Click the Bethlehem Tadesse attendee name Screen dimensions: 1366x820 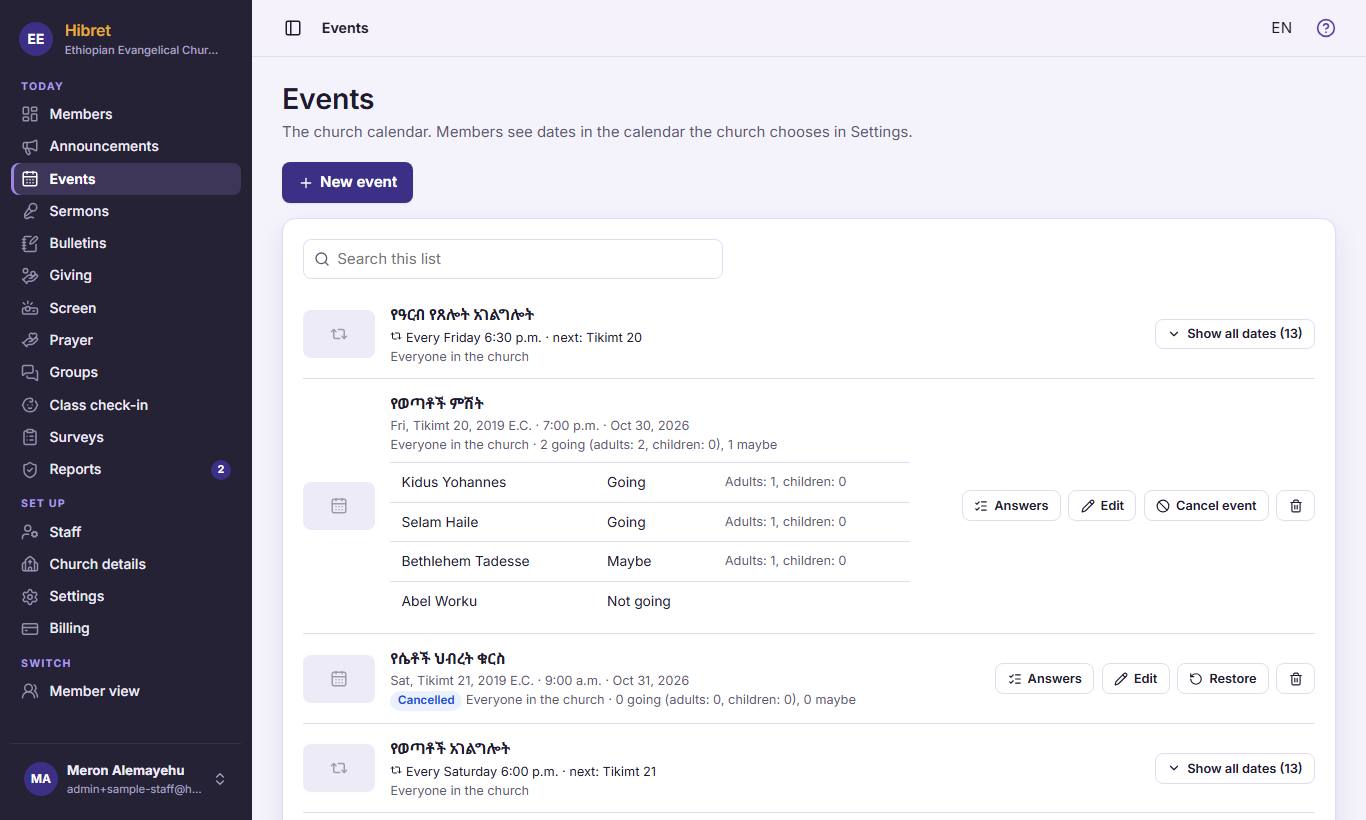pos(465,561)
